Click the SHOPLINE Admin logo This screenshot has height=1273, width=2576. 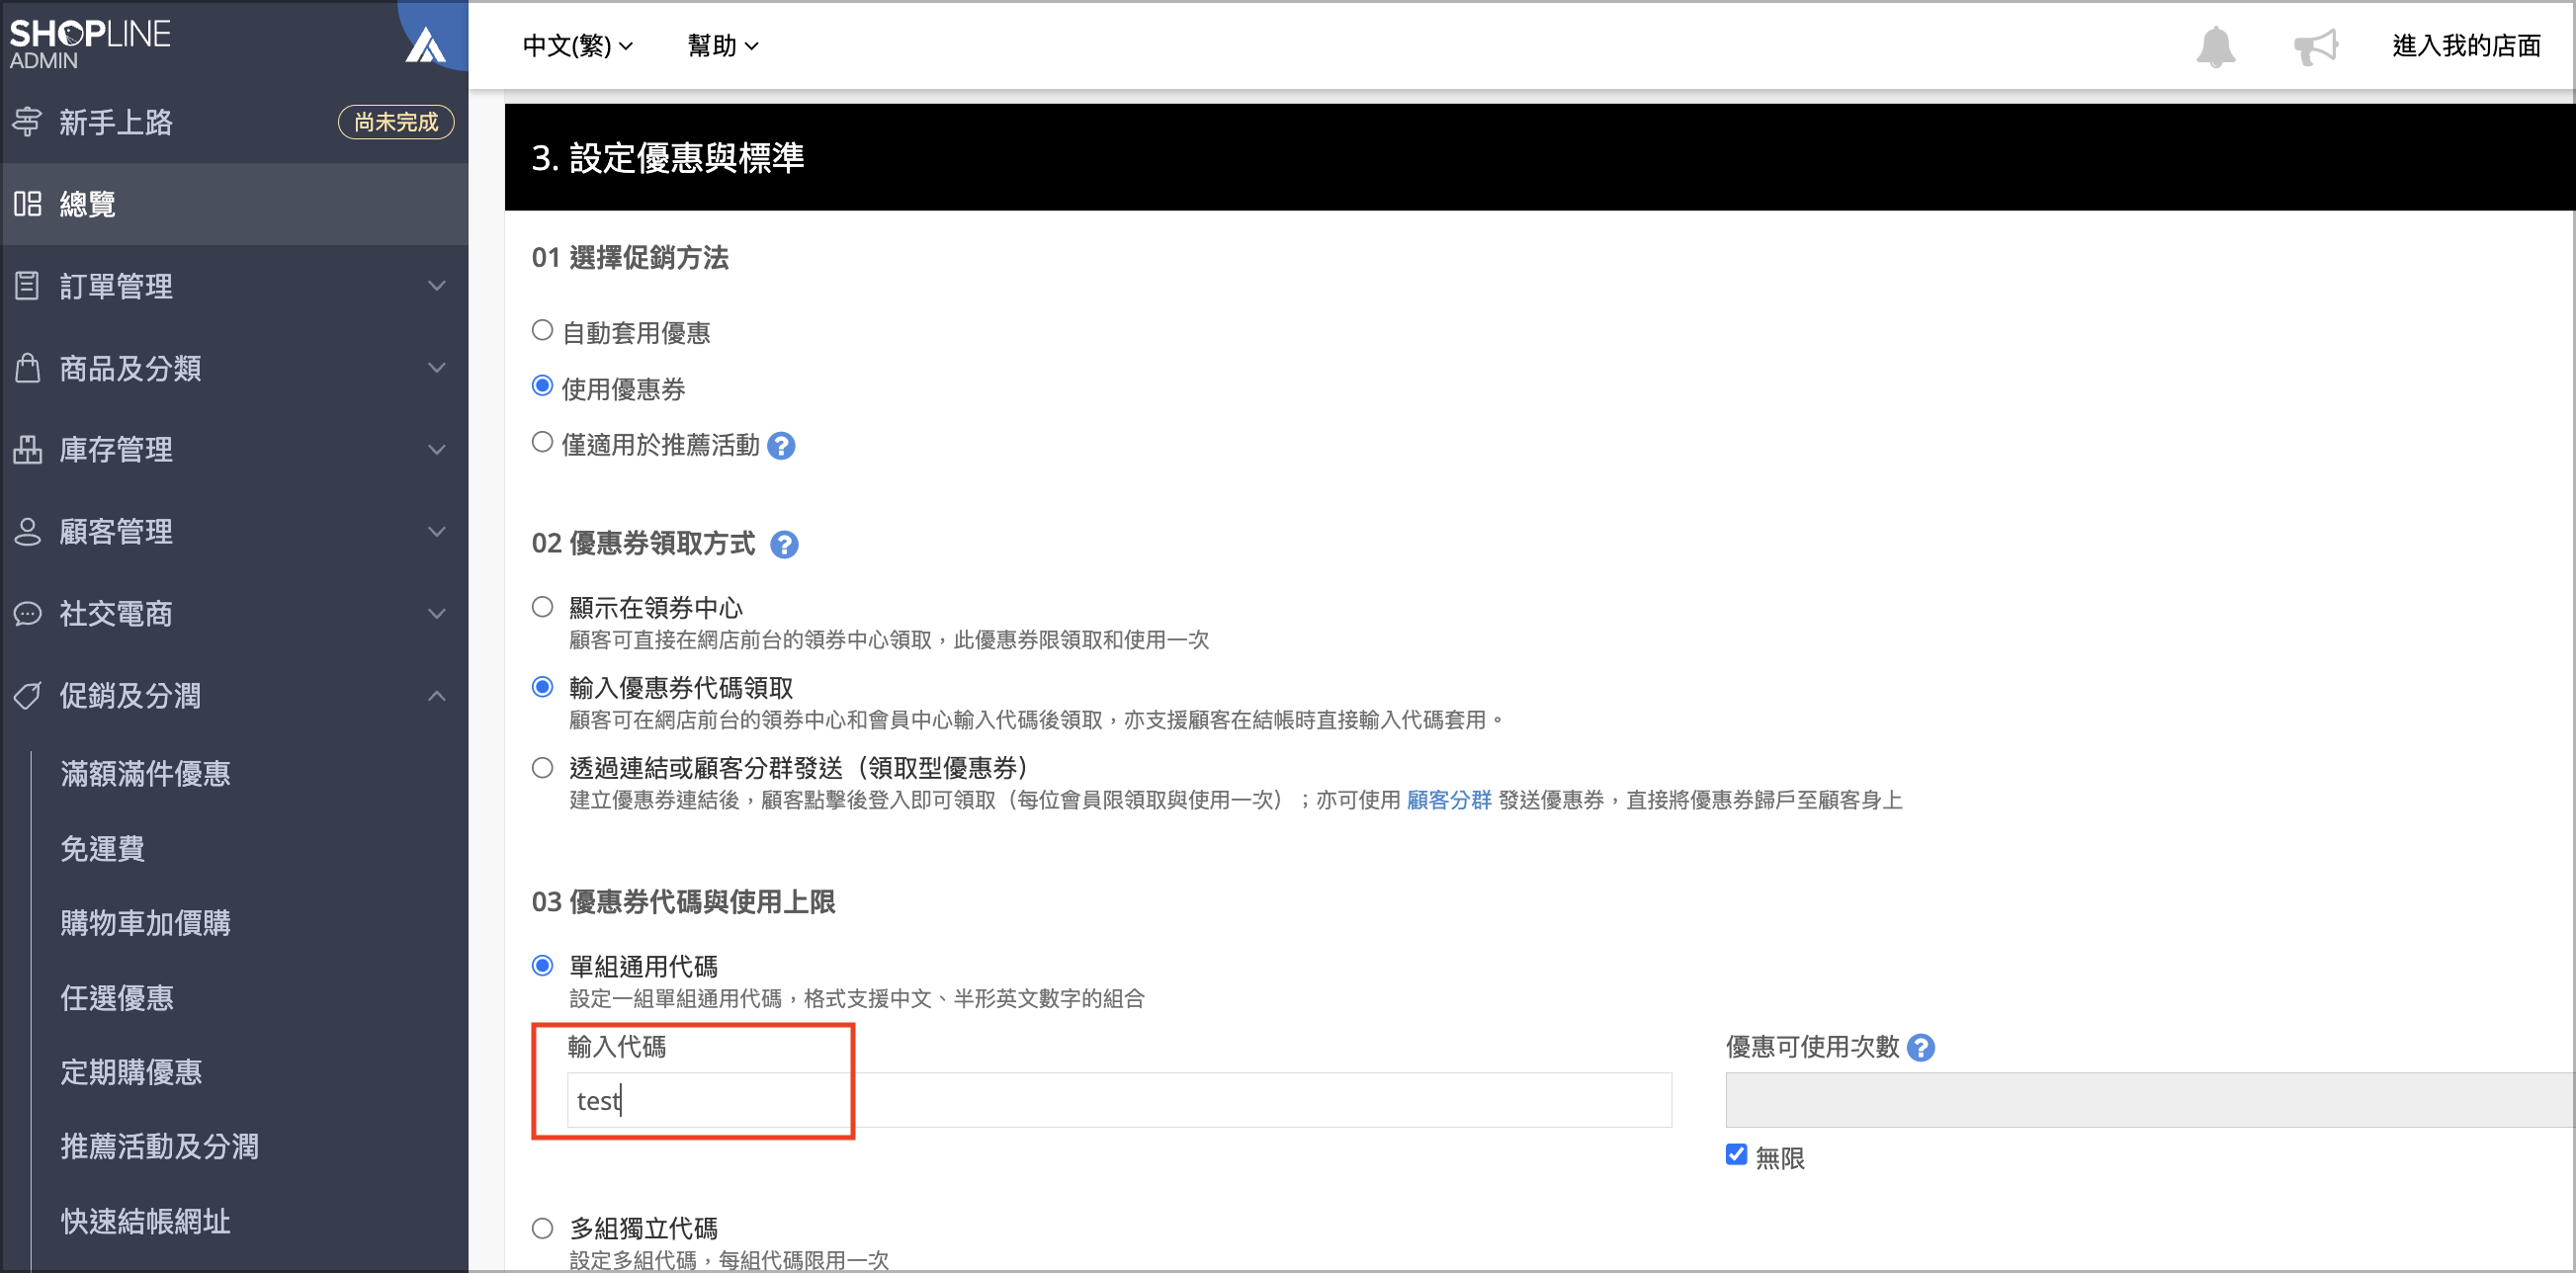tap(90, 44)
